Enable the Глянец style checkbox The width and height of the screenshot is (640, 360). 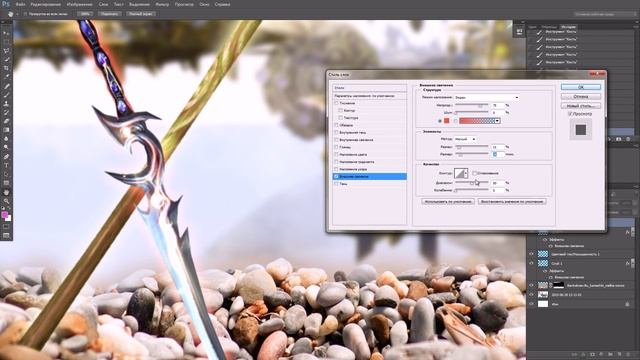336,147
